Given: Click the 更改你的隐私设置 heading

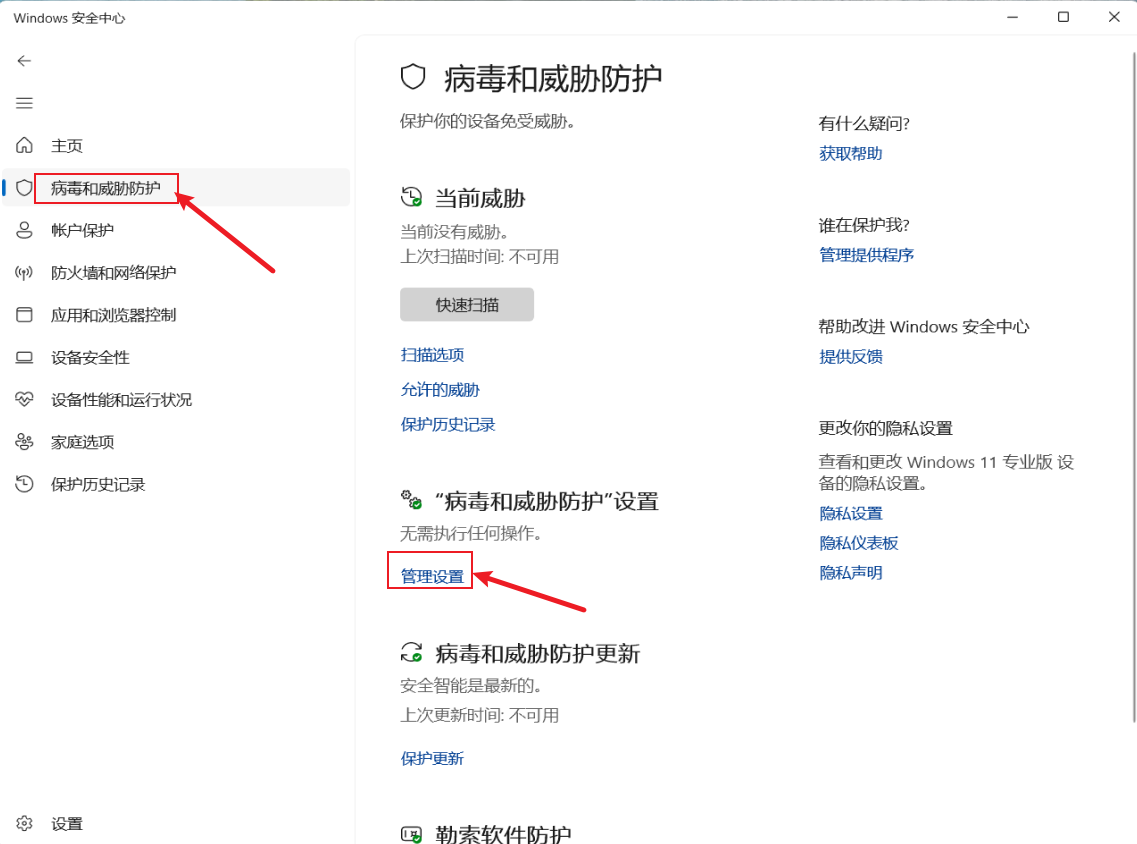Looking at the screenshot, I should coord(885,428).
